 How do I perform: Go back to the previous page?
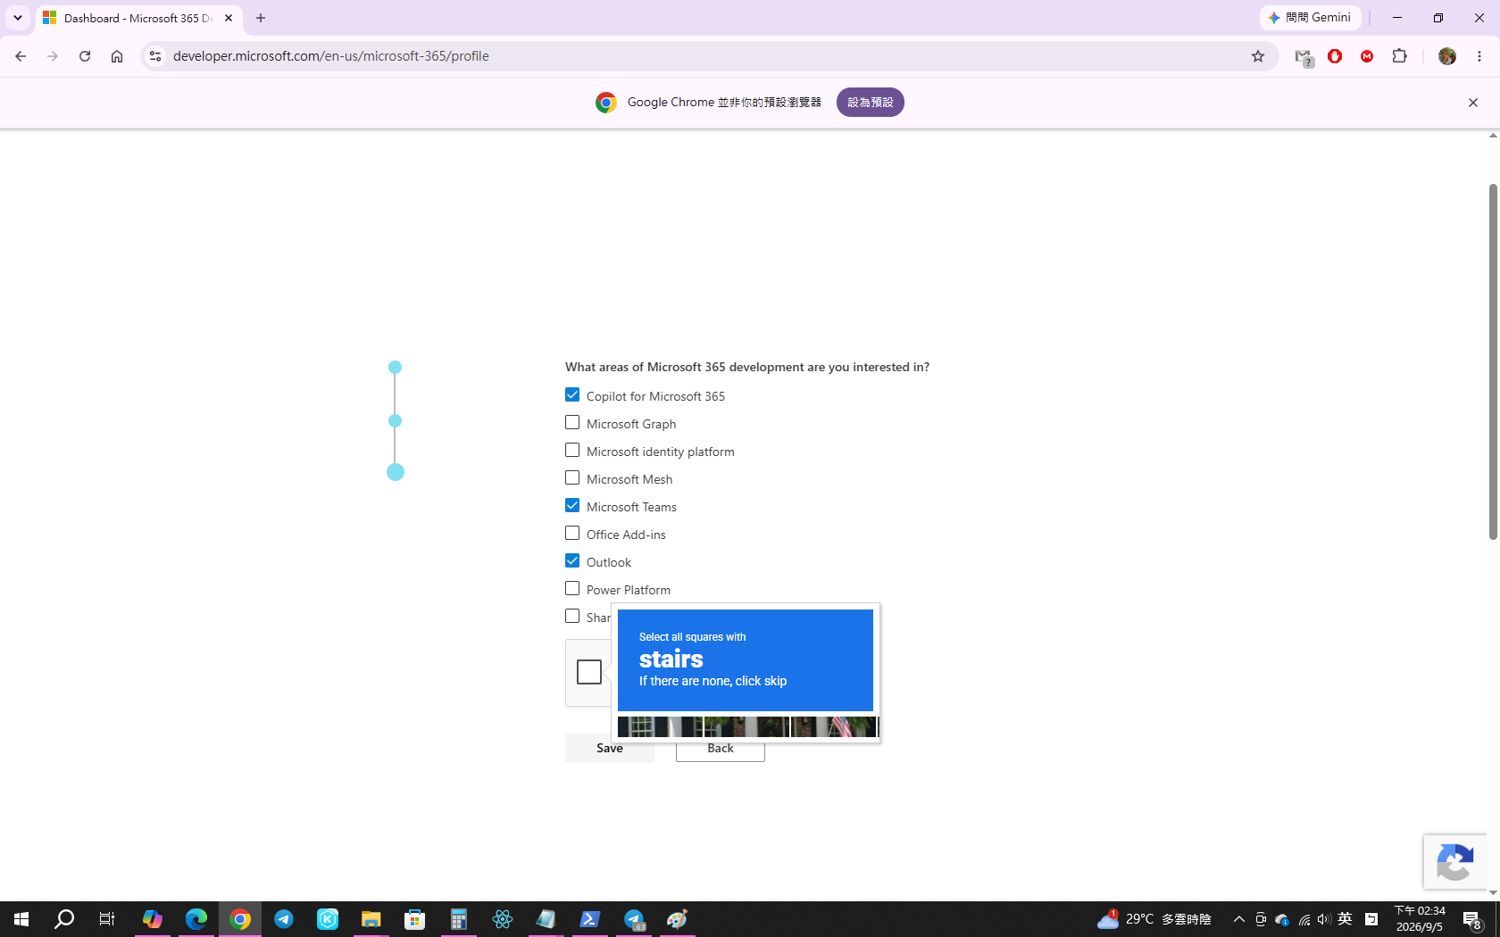click(21, 56)
